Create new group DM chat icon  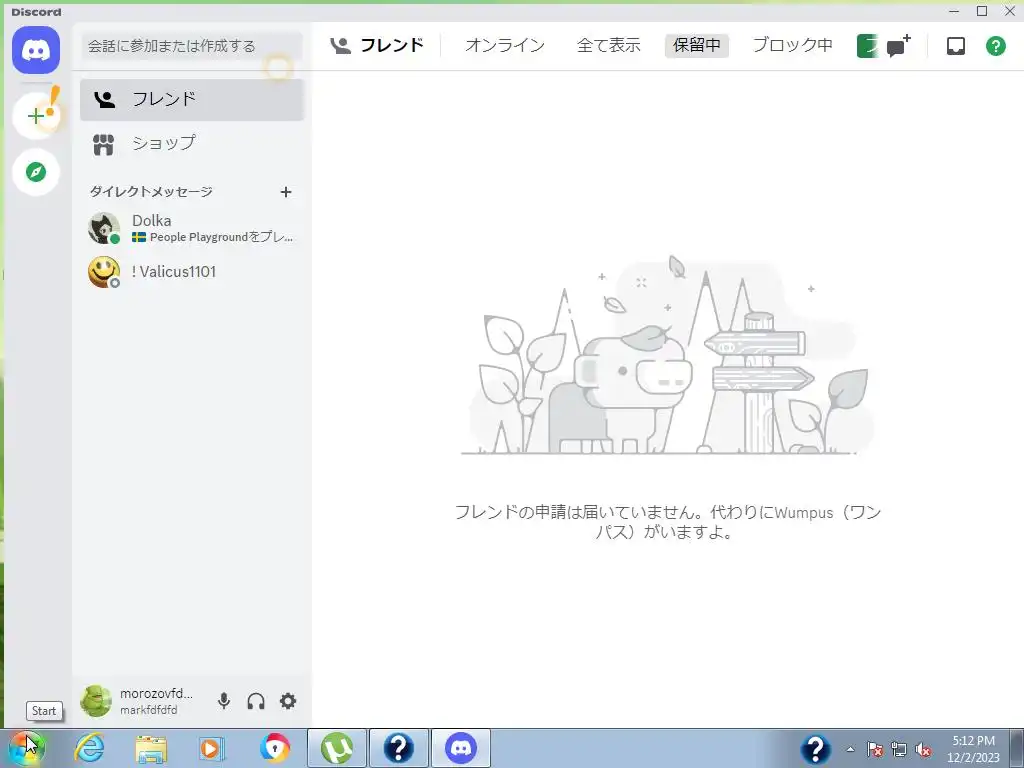tap(899, 46)
